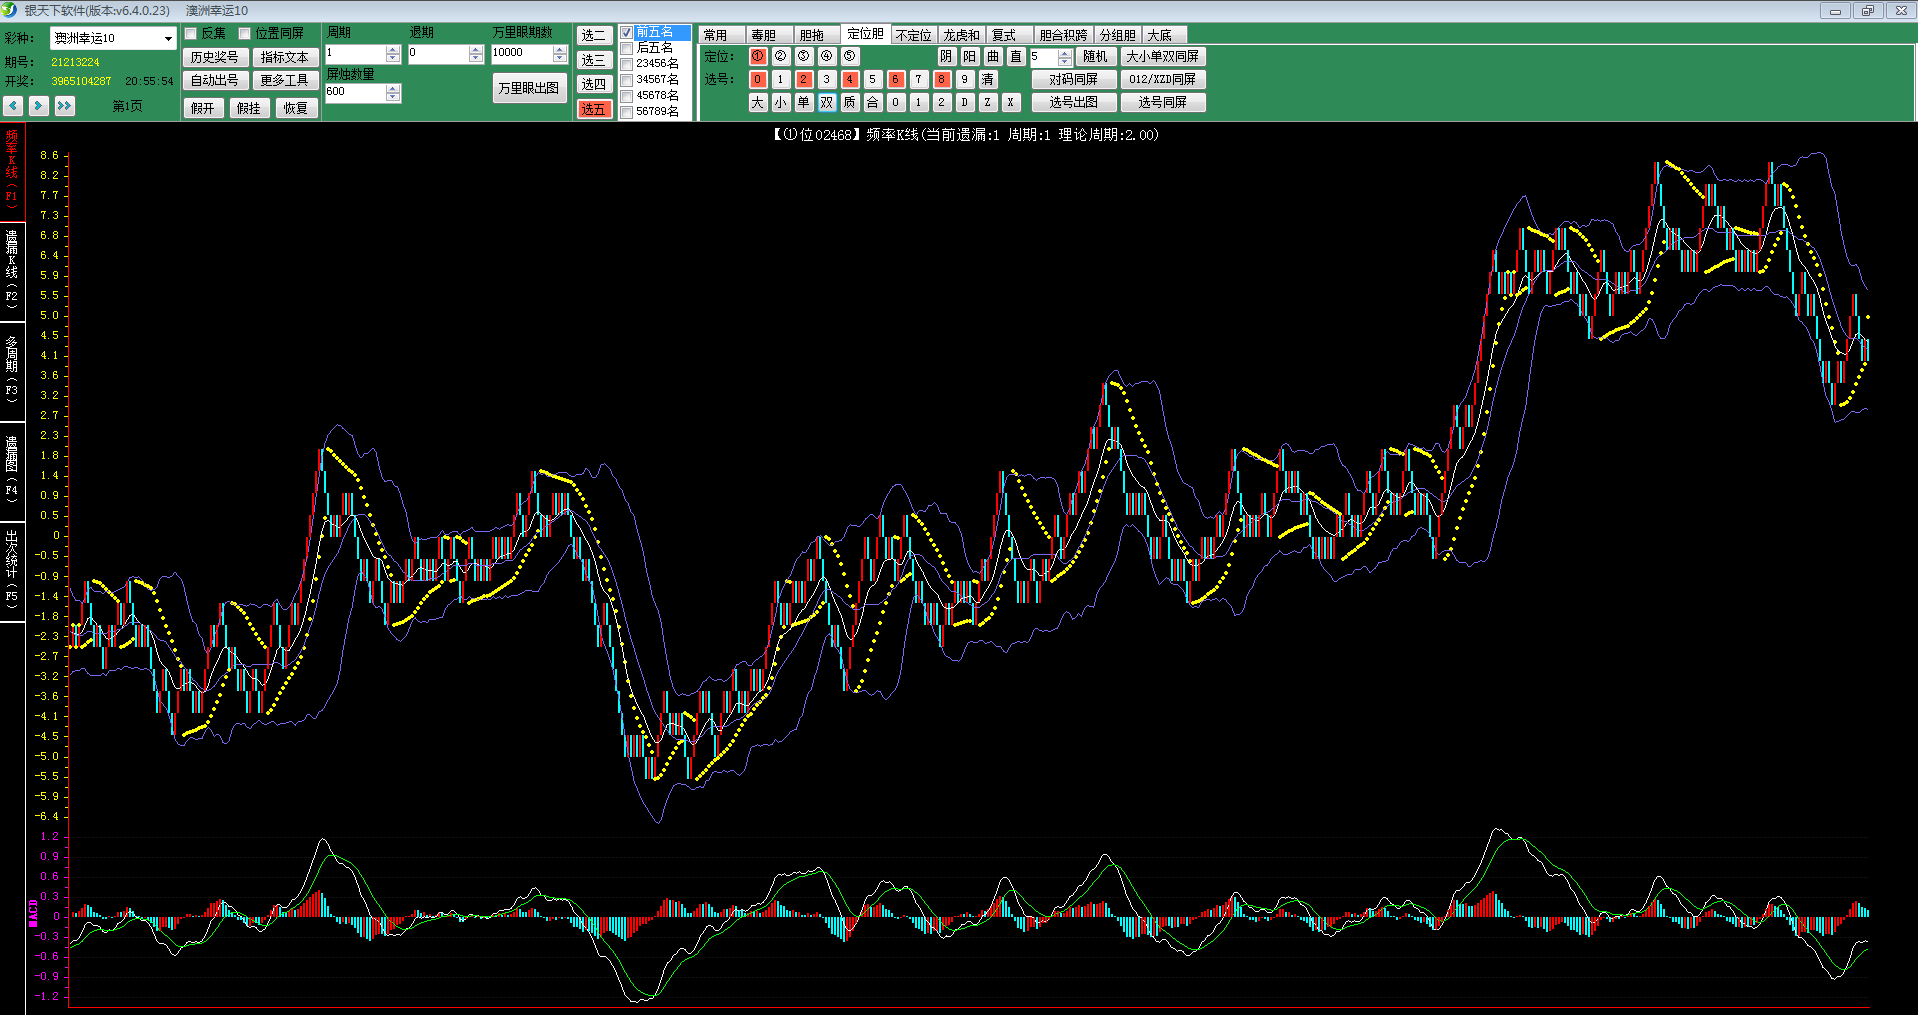
Task: Enable the 位置同屏 checkbox
Action: pos(244,33)
